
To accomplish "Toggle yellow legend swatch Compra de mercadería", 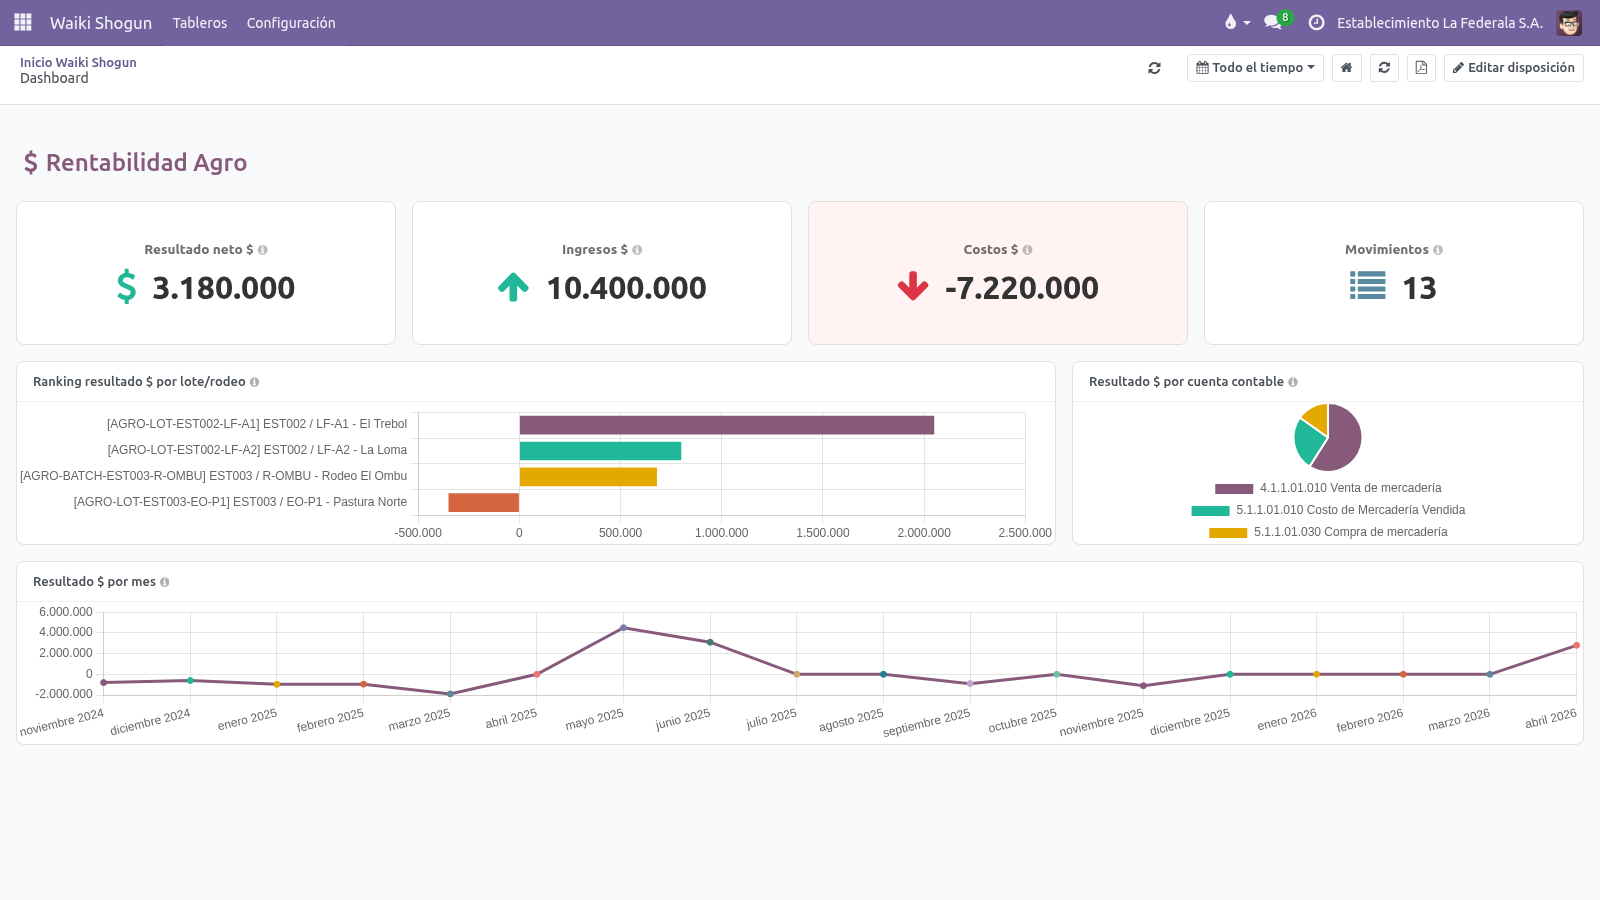I will click(x=1228, y=533).
